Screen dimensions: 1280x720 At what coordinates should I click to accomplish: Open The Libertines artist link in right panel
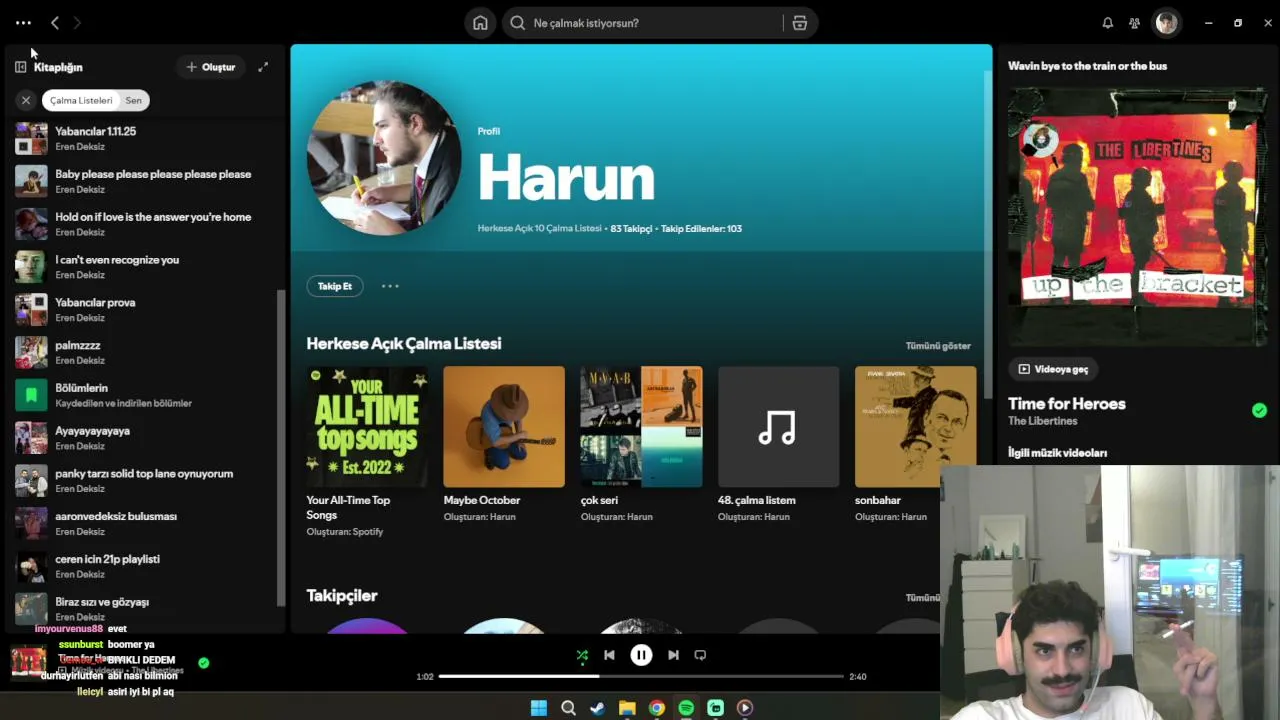[1042, 421]
